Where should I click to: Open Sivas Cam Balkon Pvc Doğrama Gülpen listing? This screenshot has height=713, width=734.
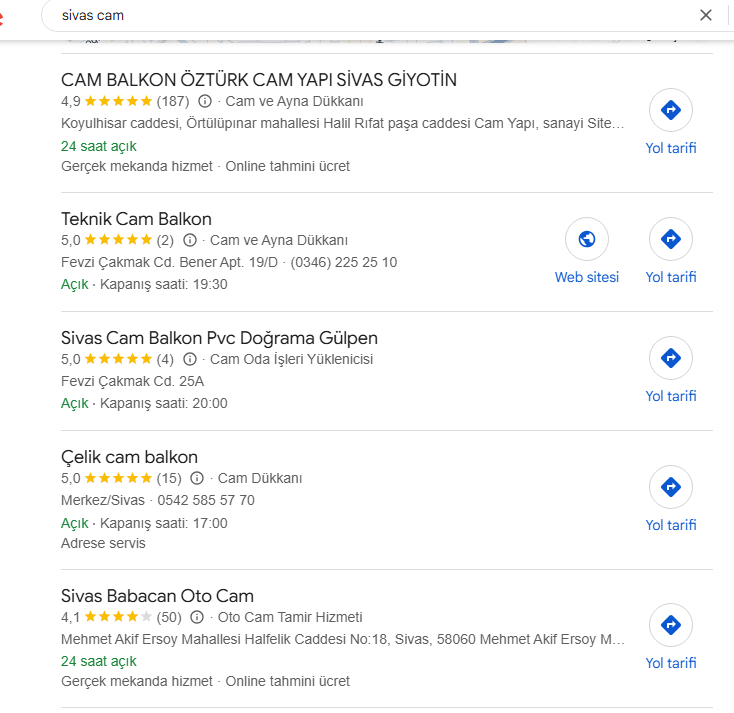click(219, 338)
